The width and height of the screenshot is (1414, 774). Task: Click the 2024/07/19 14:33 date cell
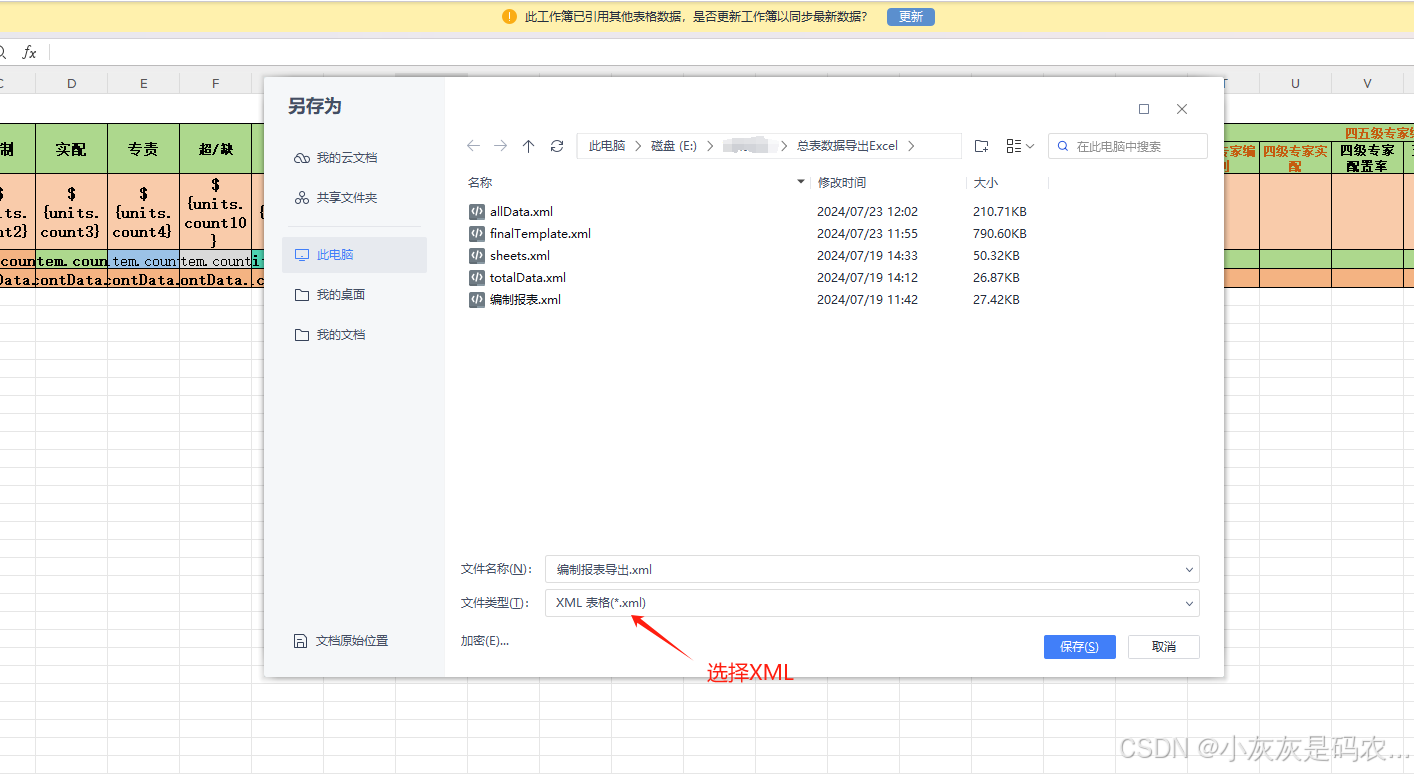[867, 256]
